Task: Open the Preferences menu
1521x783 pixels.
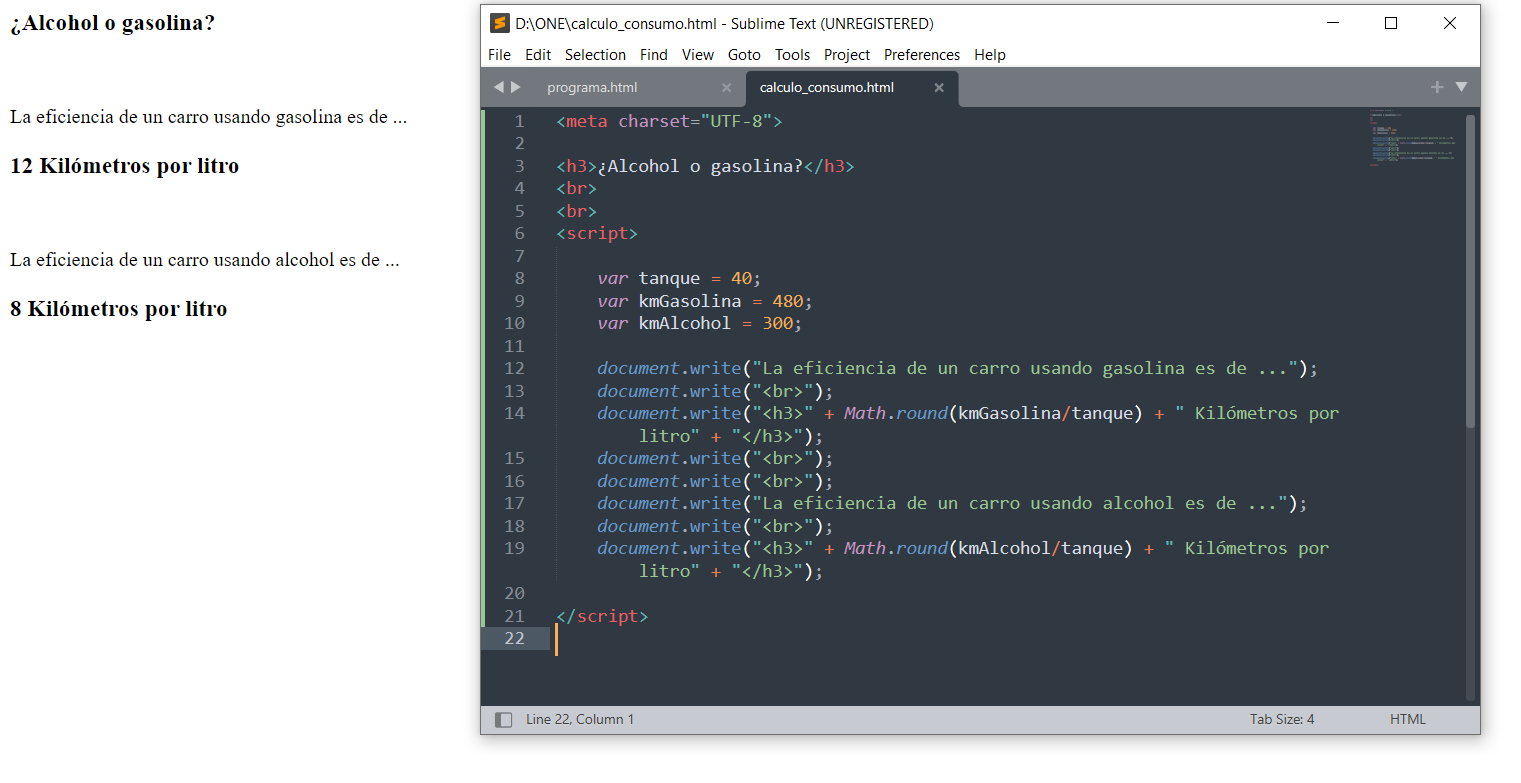Action: (x=921, y=55)
